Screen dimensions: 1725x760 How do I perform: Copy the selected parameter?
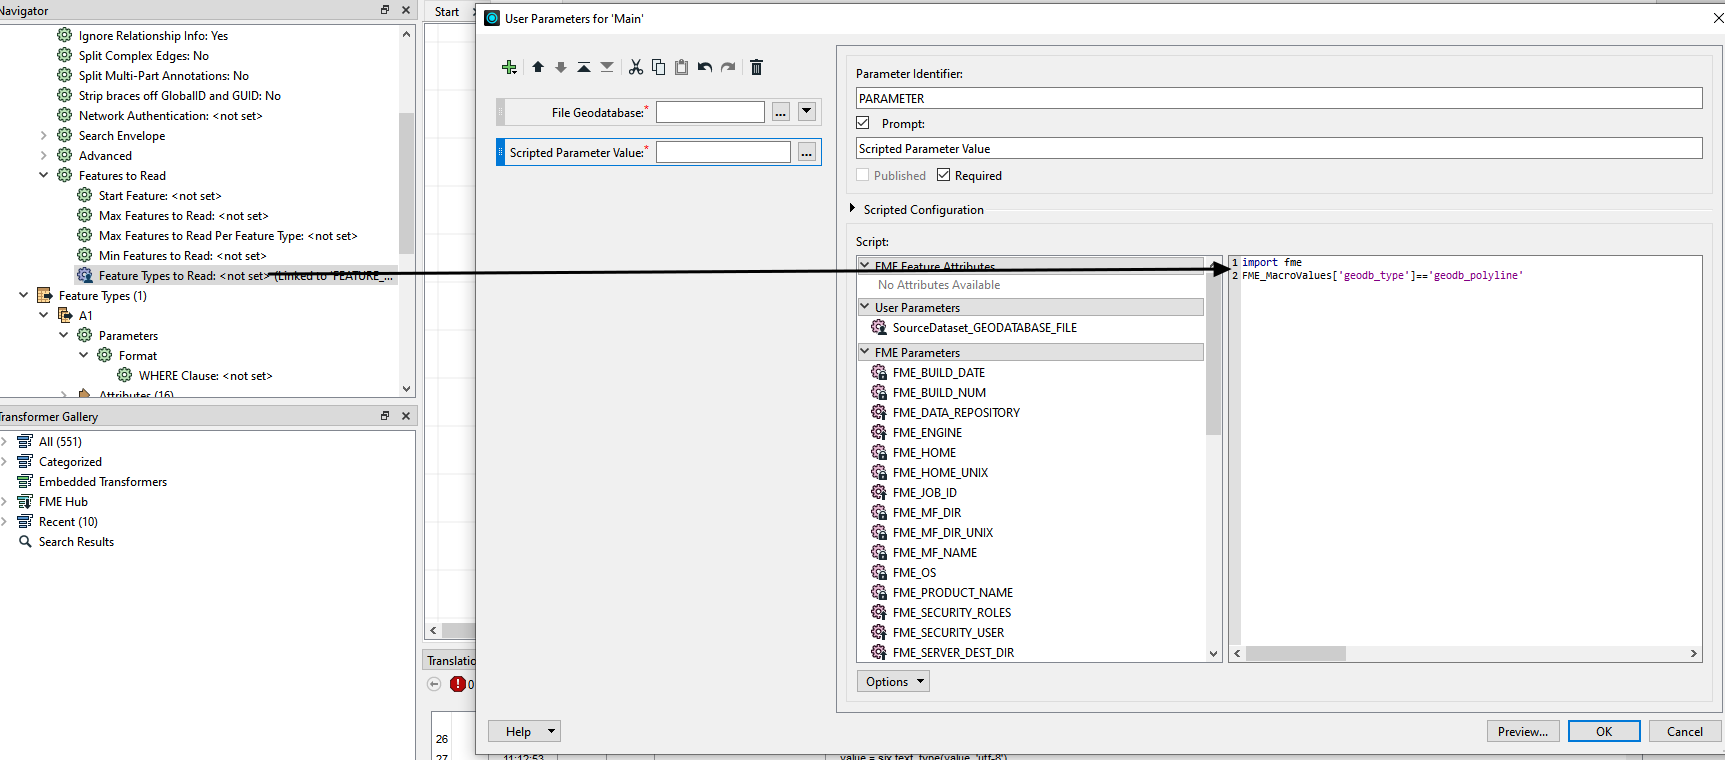[658, 67]
